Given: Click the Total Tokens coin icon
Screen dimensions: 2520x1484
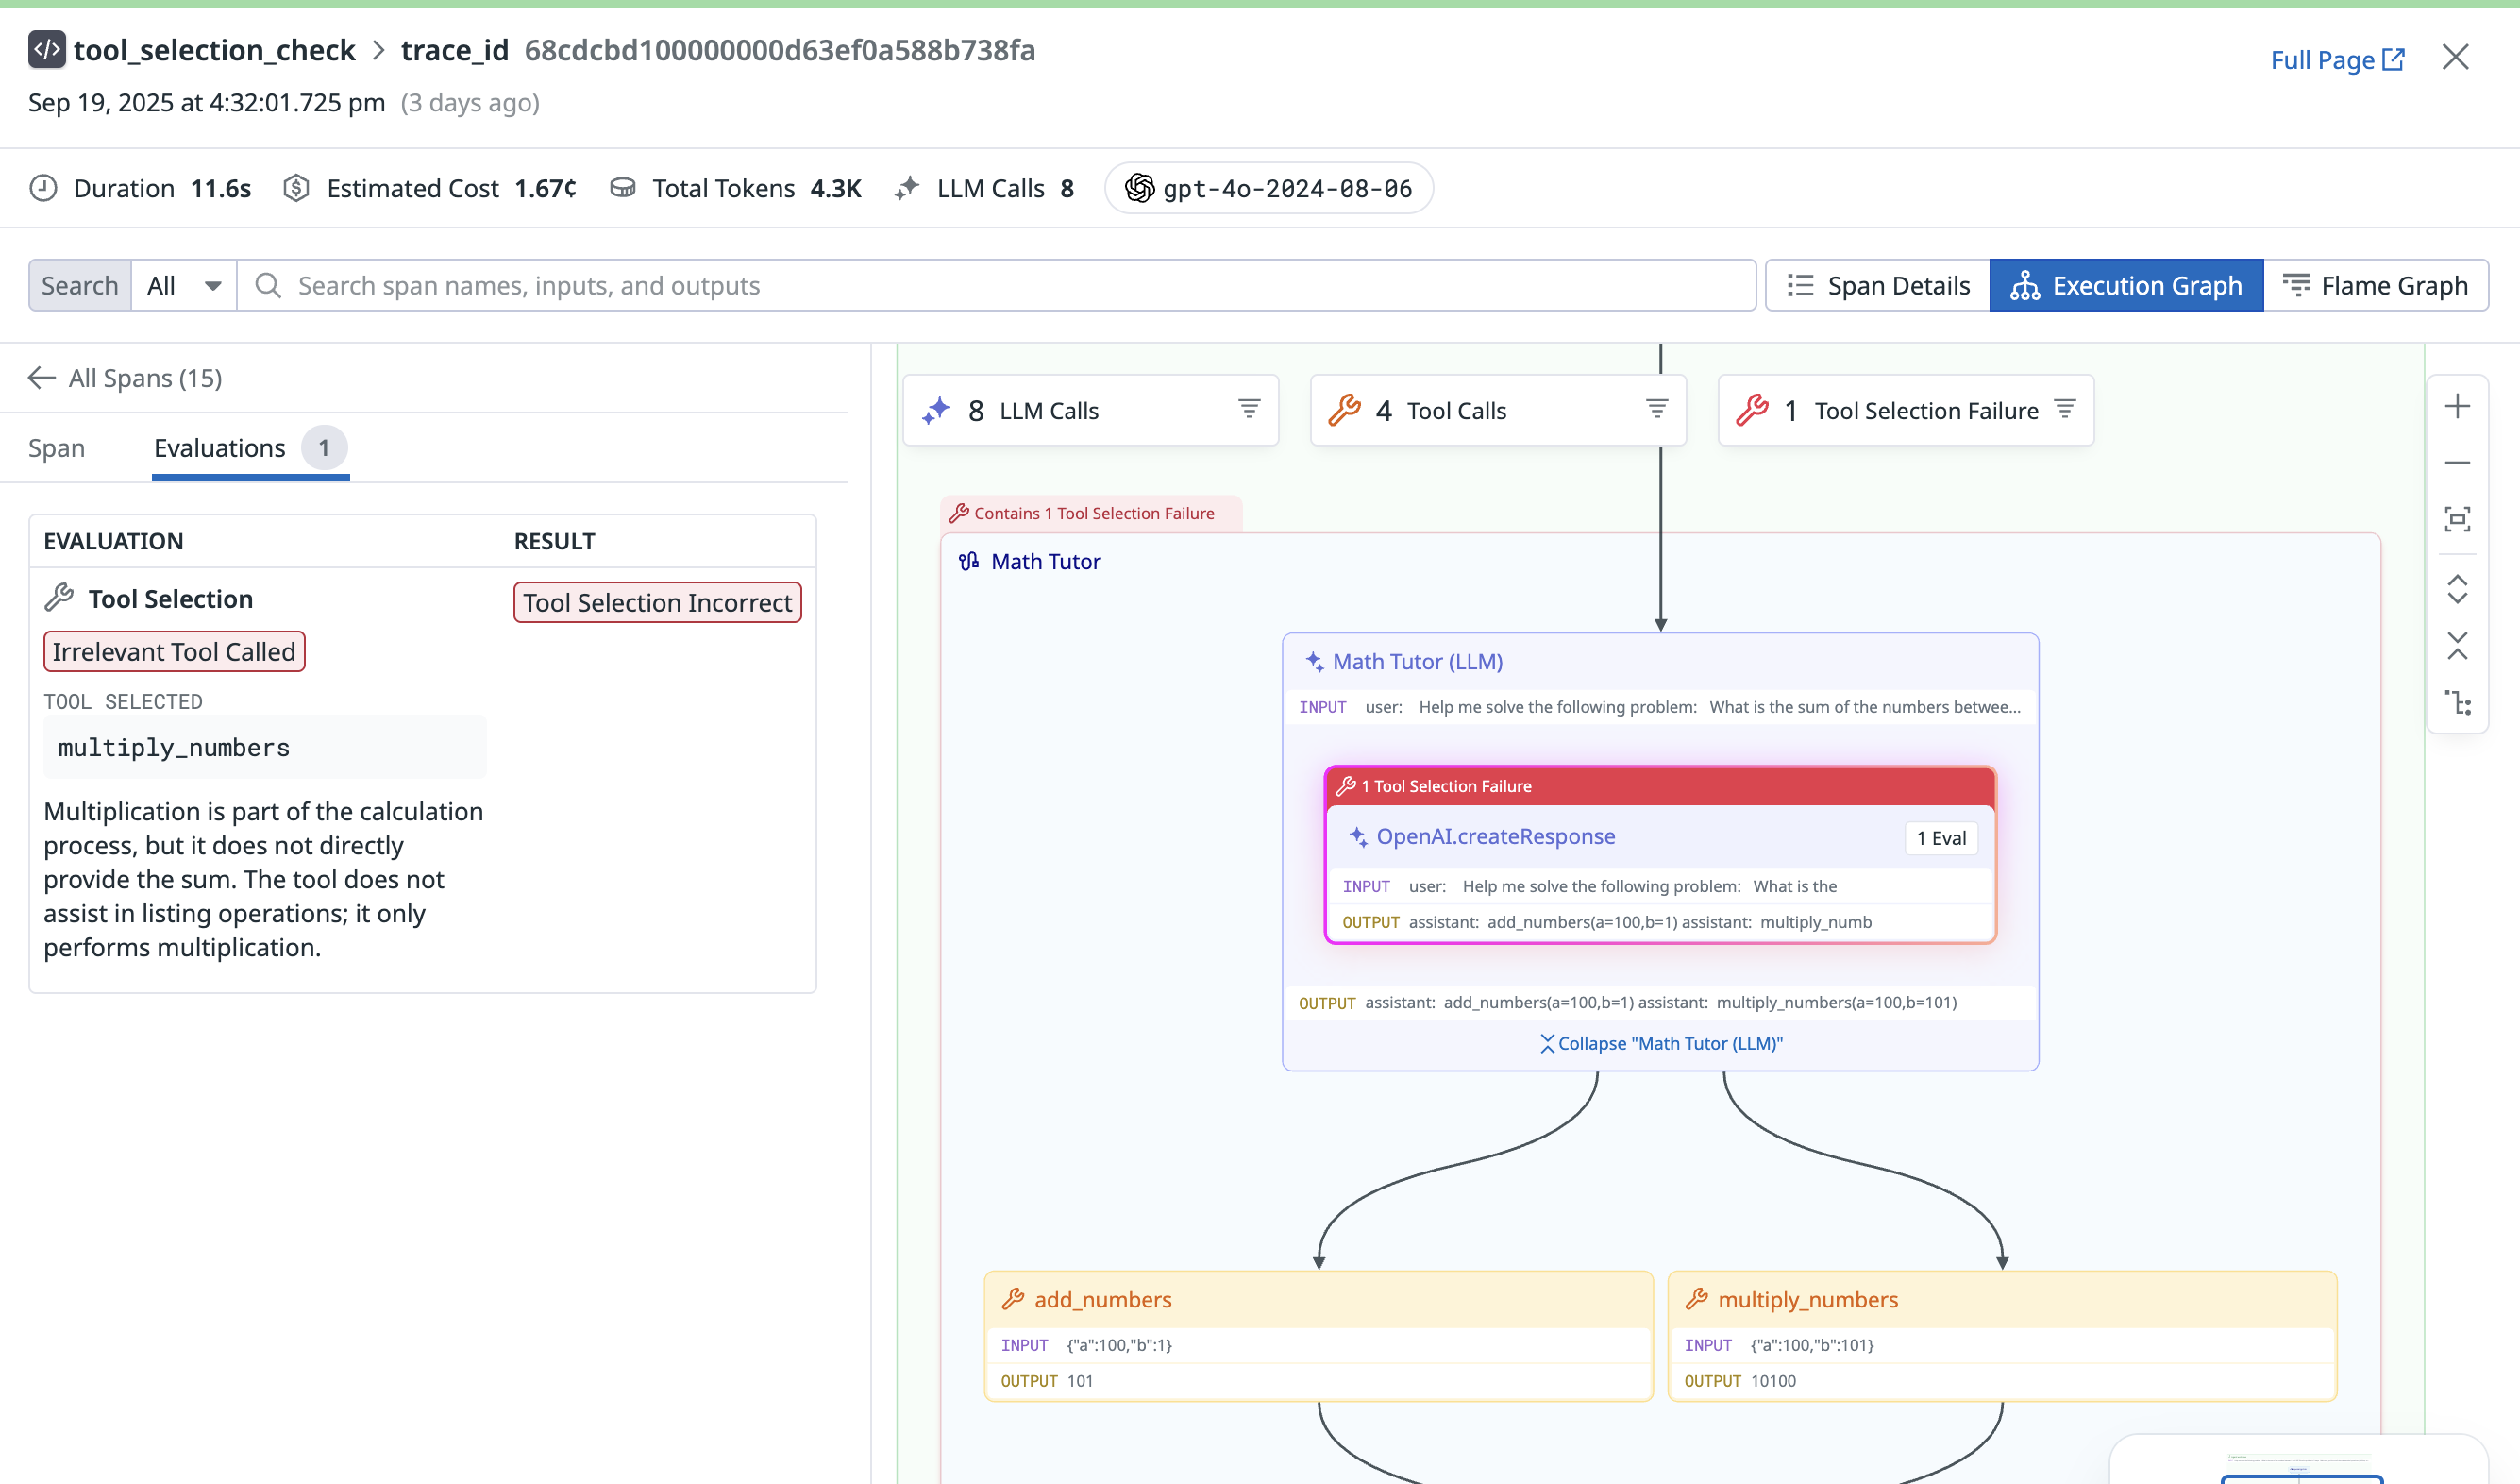Looking at the screenshot, I should point(622,188).
